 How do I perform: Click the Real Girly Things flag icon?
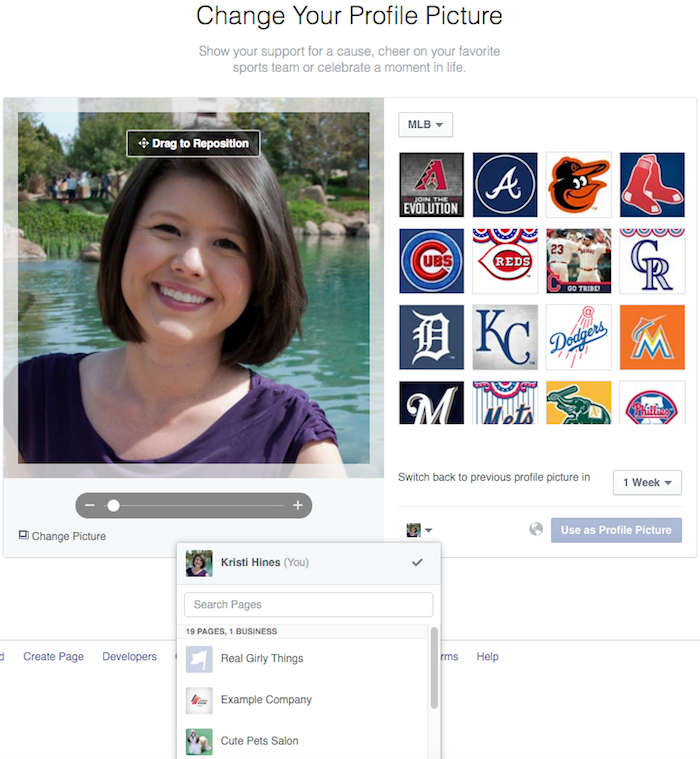pos(199,659)
